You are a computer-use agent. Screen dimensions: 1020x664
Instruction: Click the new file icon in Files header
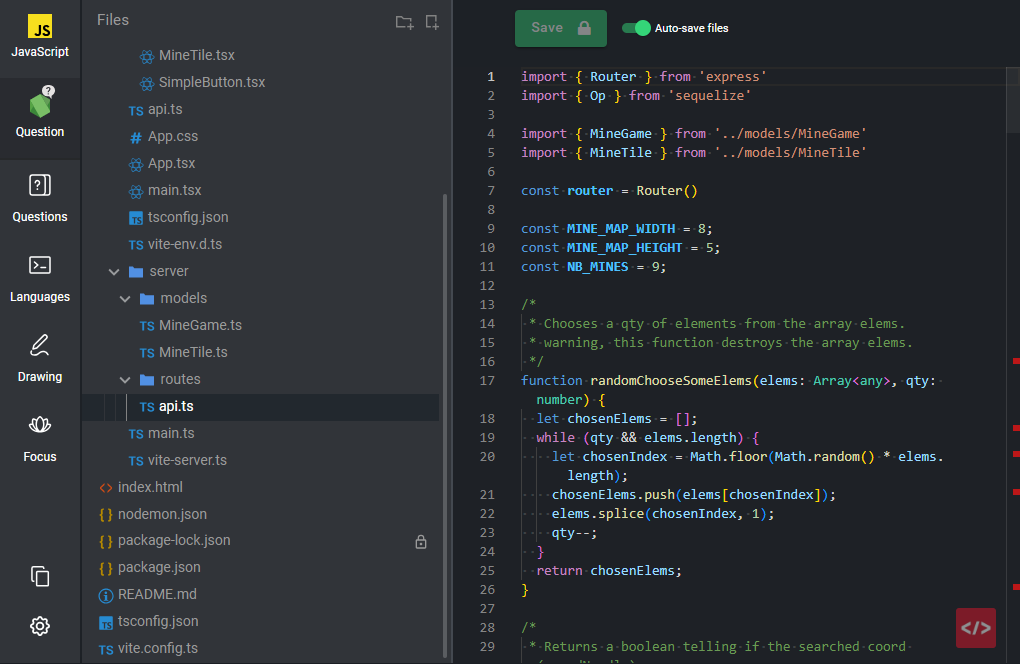coord(432,22)
